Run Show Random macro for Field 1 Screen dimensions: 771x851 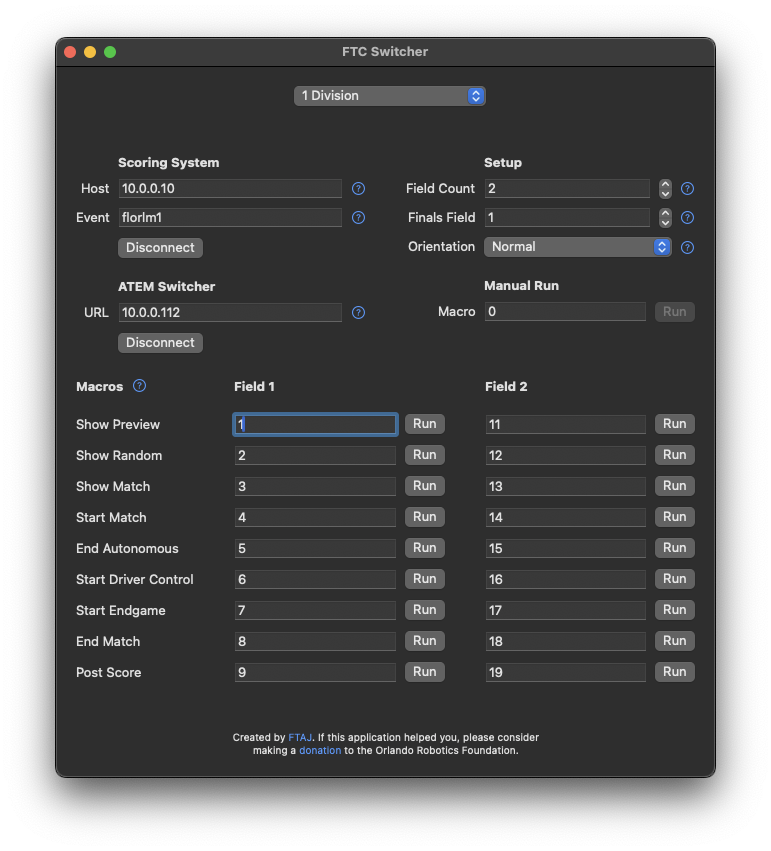click(424, 455)
